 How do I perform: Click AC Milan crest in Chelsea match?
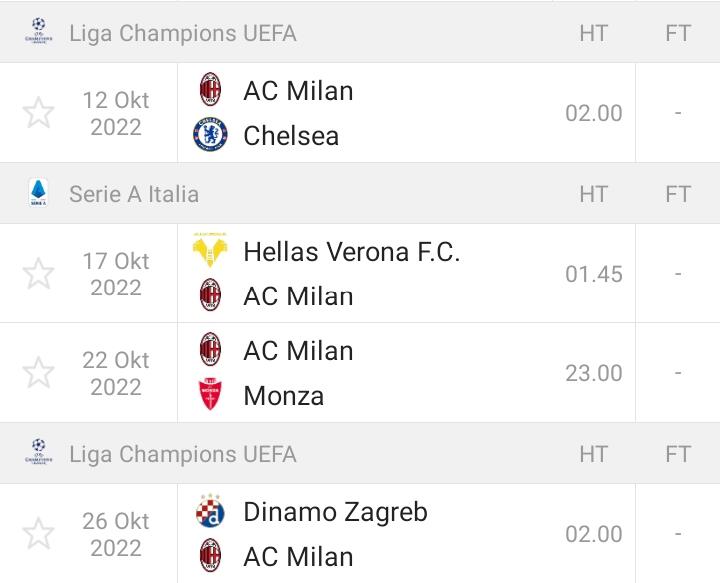211,90
